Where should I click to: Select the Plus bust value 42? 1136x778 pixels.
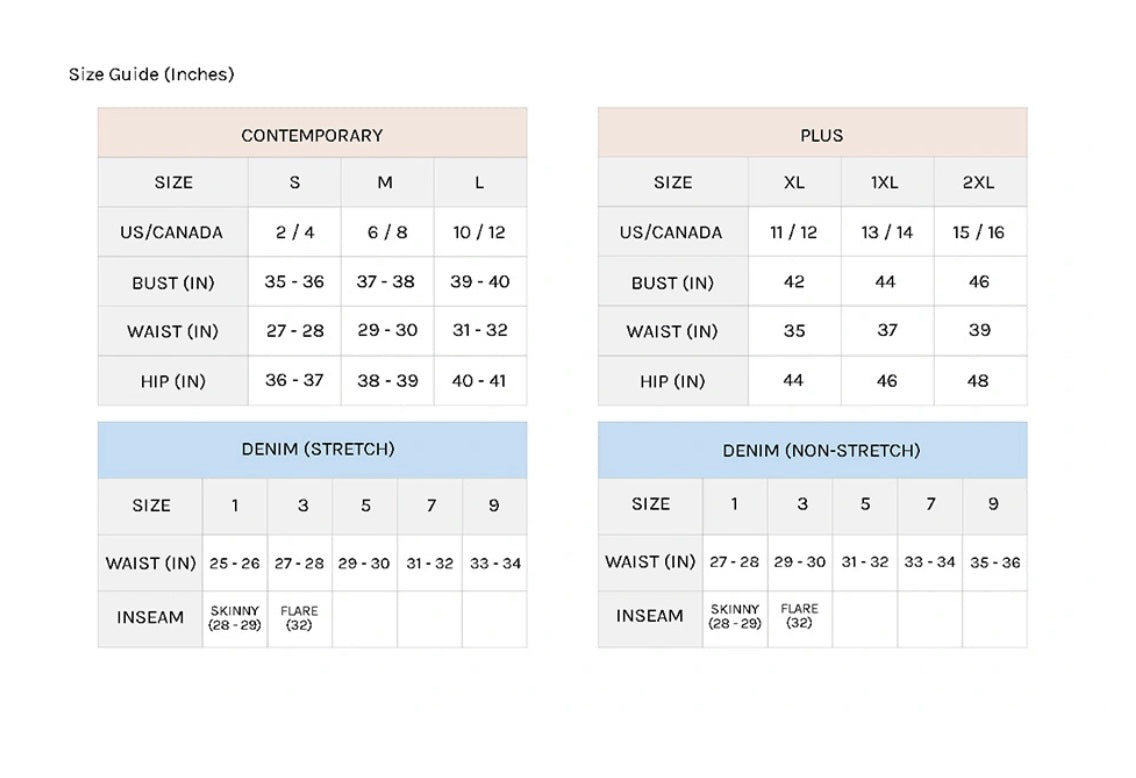point(794,282)
